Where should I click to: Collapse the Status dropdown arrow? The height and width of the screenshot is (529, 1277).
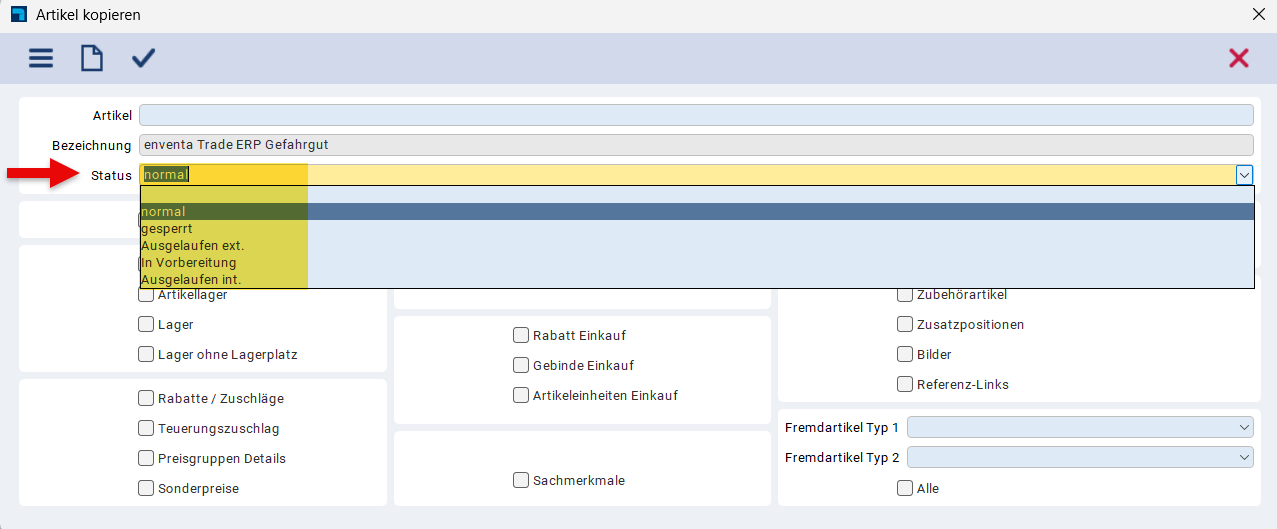tap(1244, 175)
